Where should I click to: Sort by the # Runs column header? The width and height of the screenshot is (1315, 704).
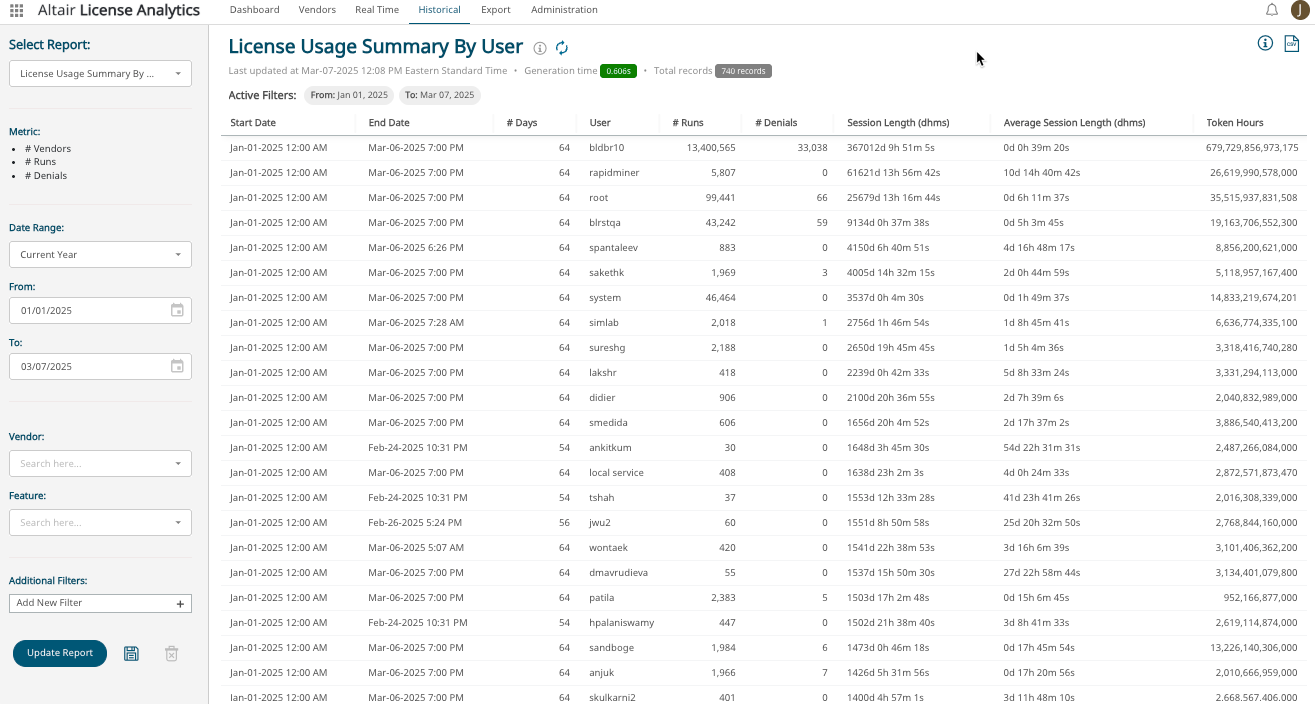(688, 123)
